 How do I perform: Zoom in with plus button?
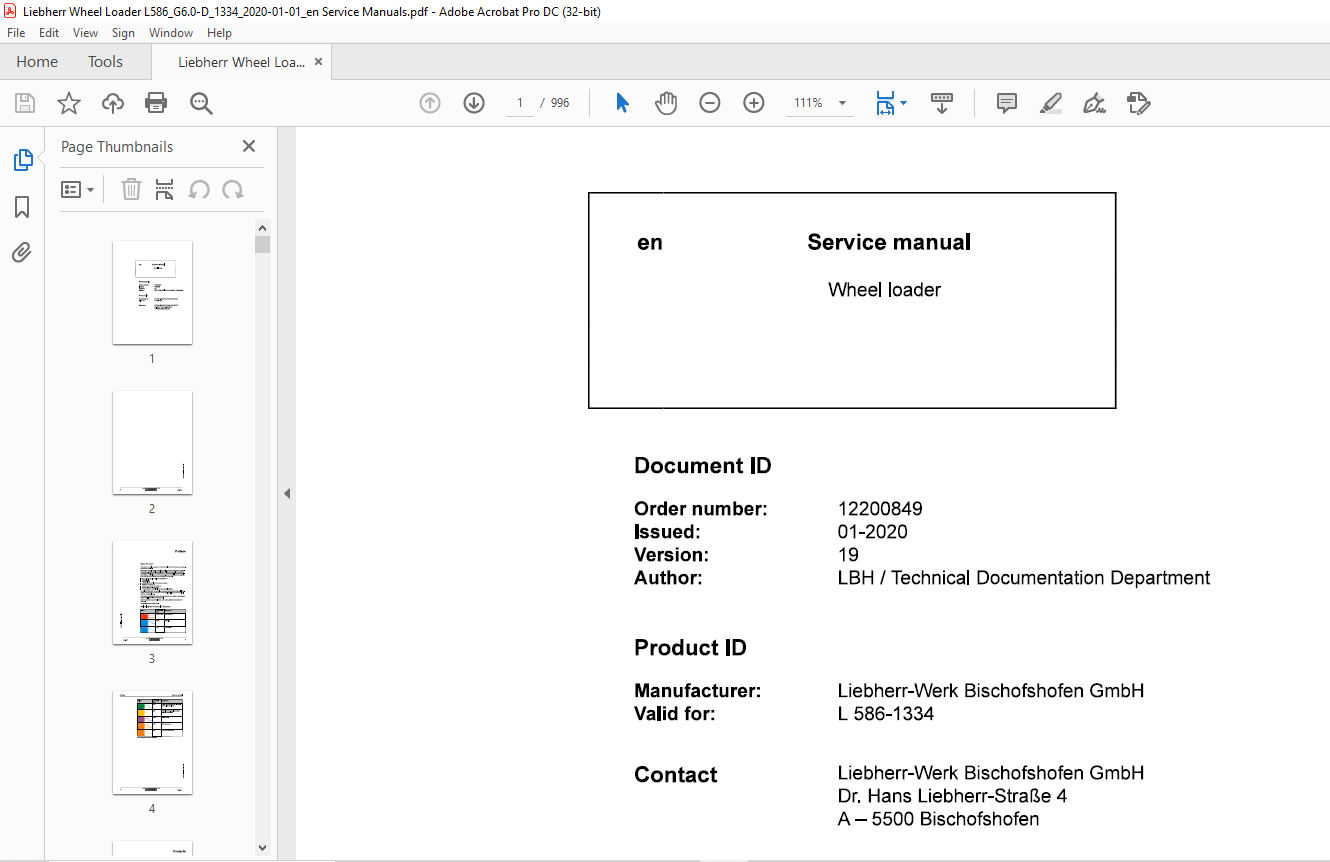(x=754, y=103)
